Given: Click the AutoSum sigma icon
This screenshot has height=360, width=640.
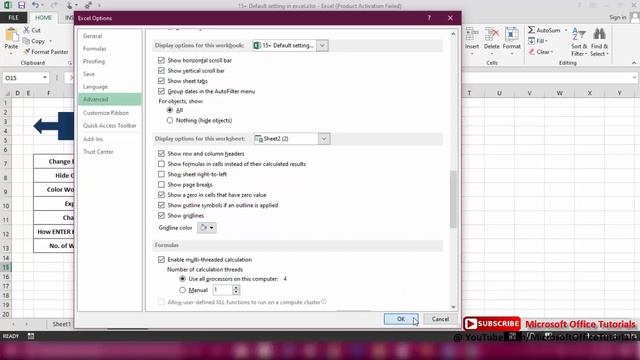Looking at the screenshot, I should (531, 30).
